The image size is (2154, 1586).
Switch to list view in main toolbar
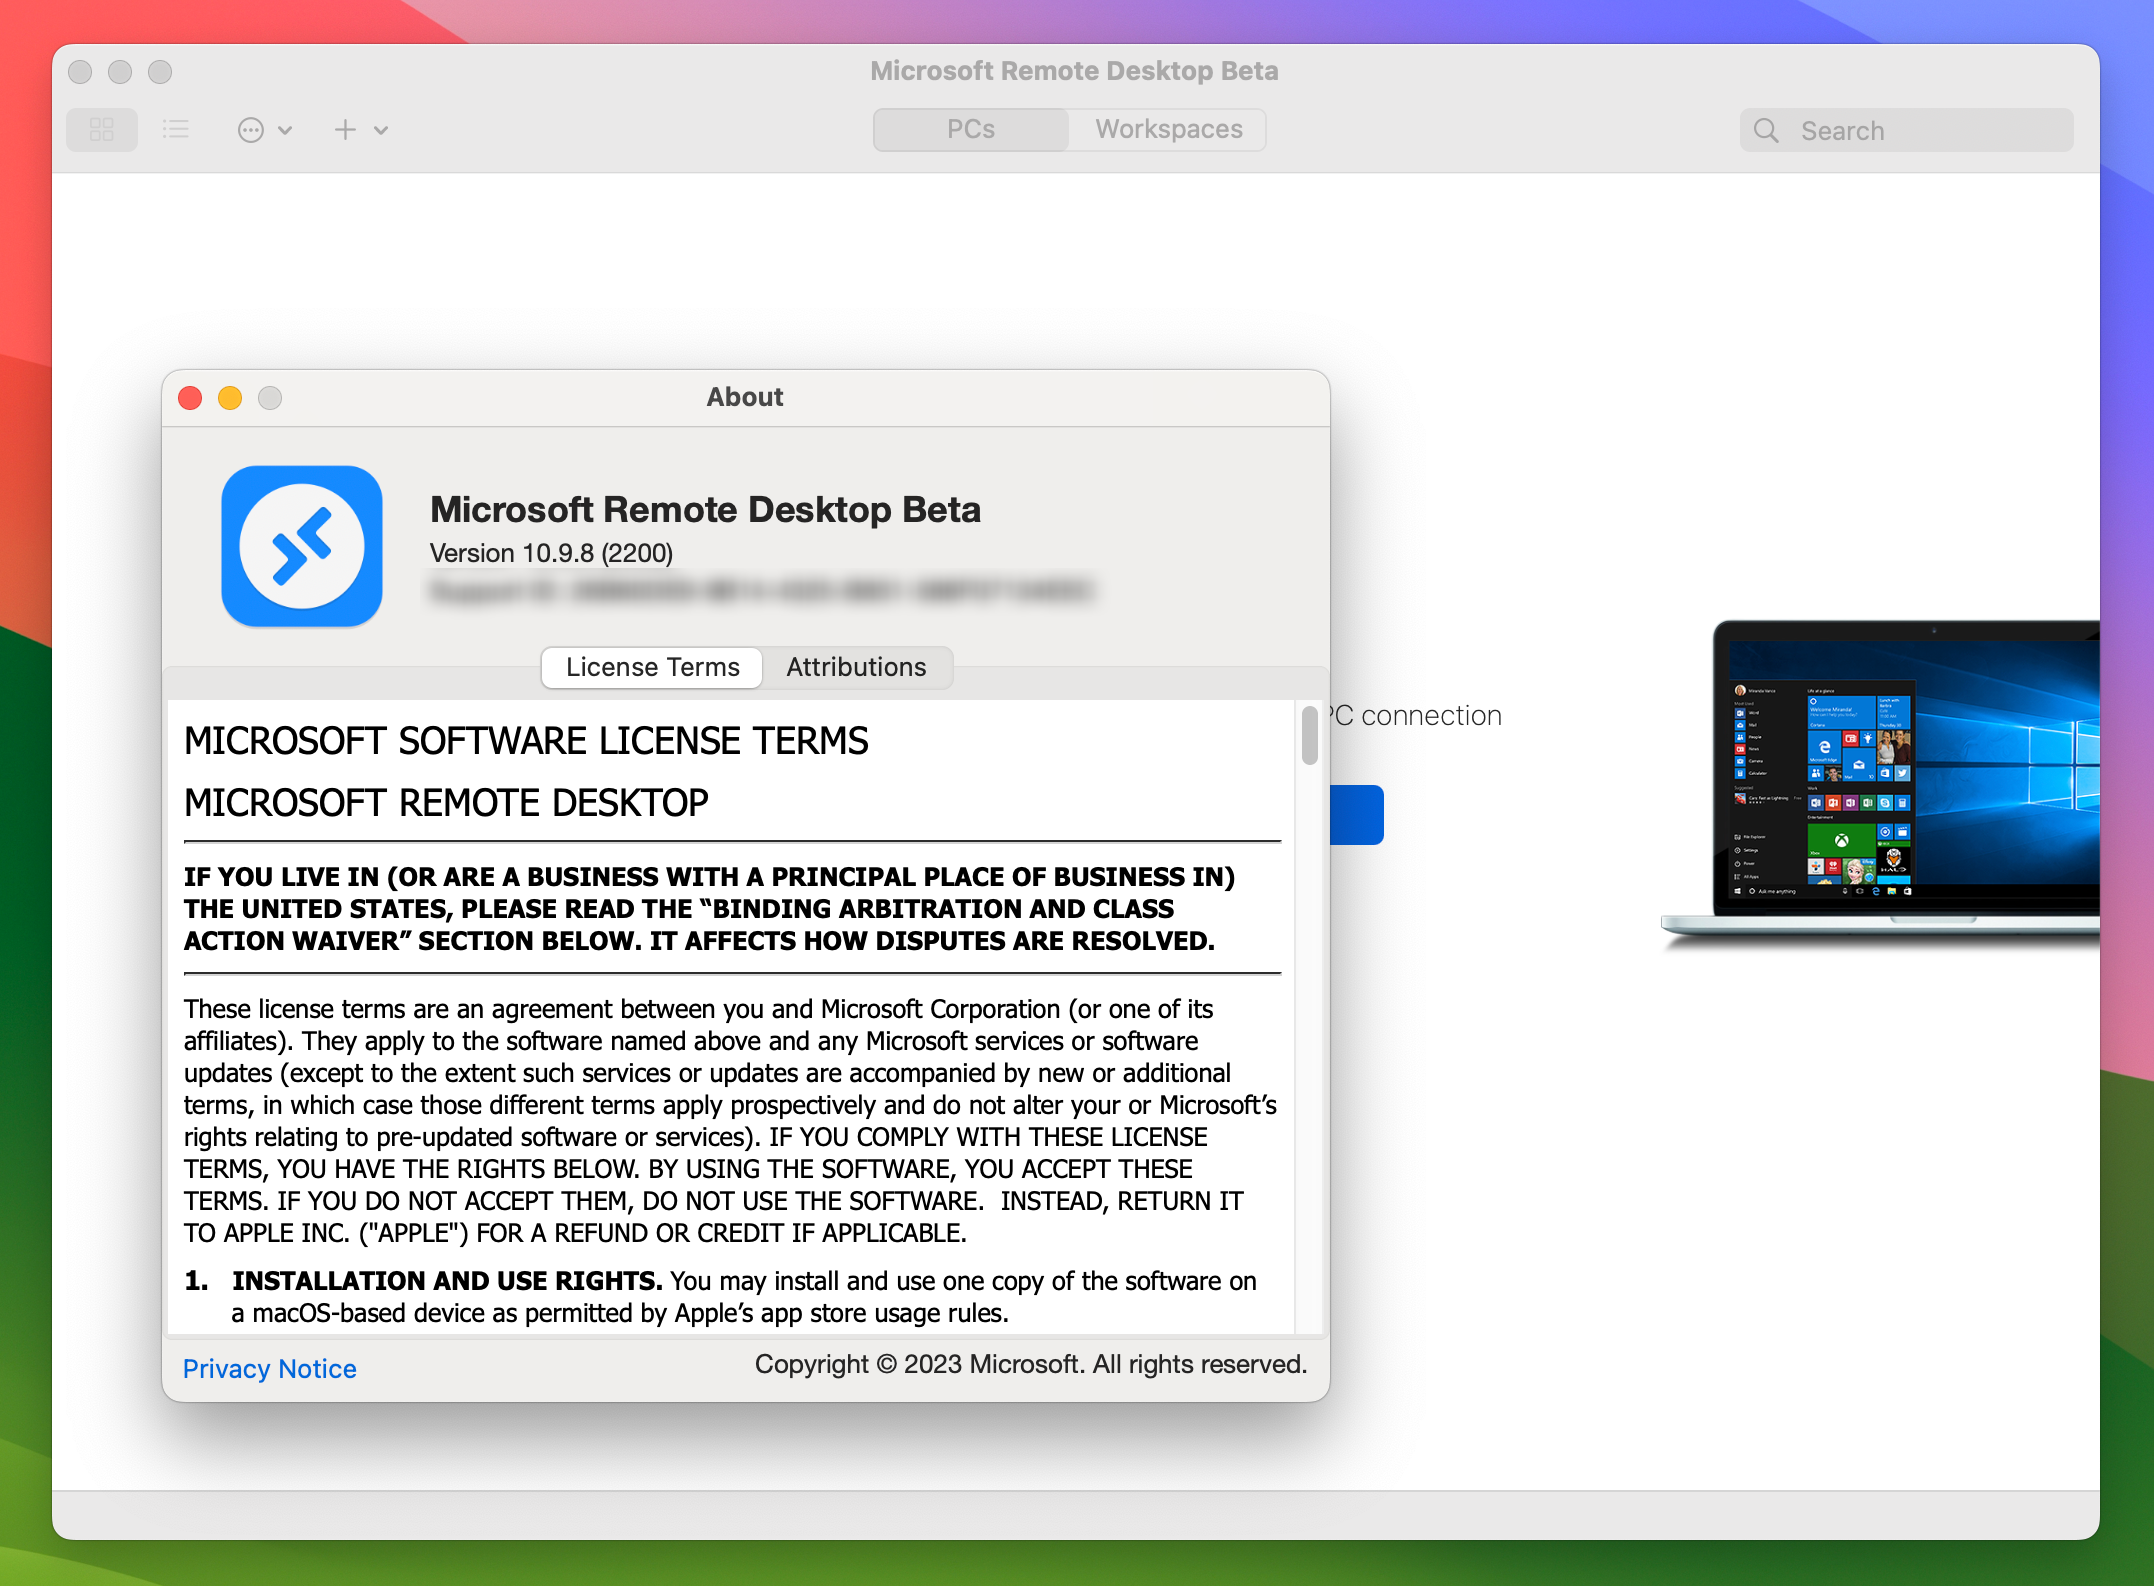point(176,130)
